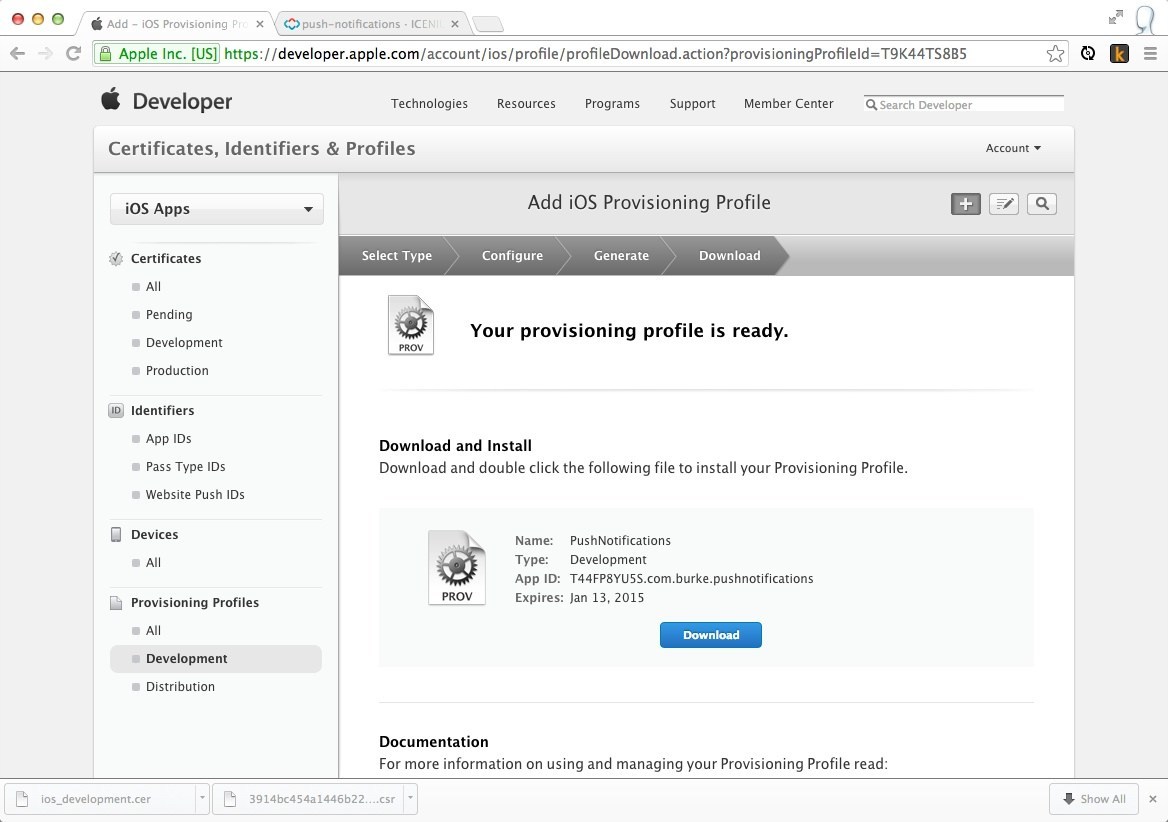Open the Member Center menu item
The height and width of the screenshot is (822, 1168).
pyautogui.click(x=788, y=104)
